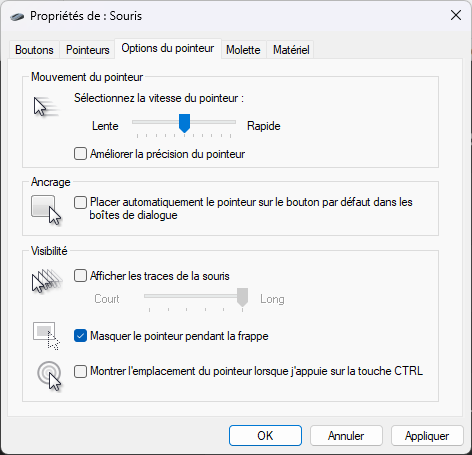The height and width of the screenshot is (455, 472).
Task: Select the Matériel tab
Action: [291, 50]
